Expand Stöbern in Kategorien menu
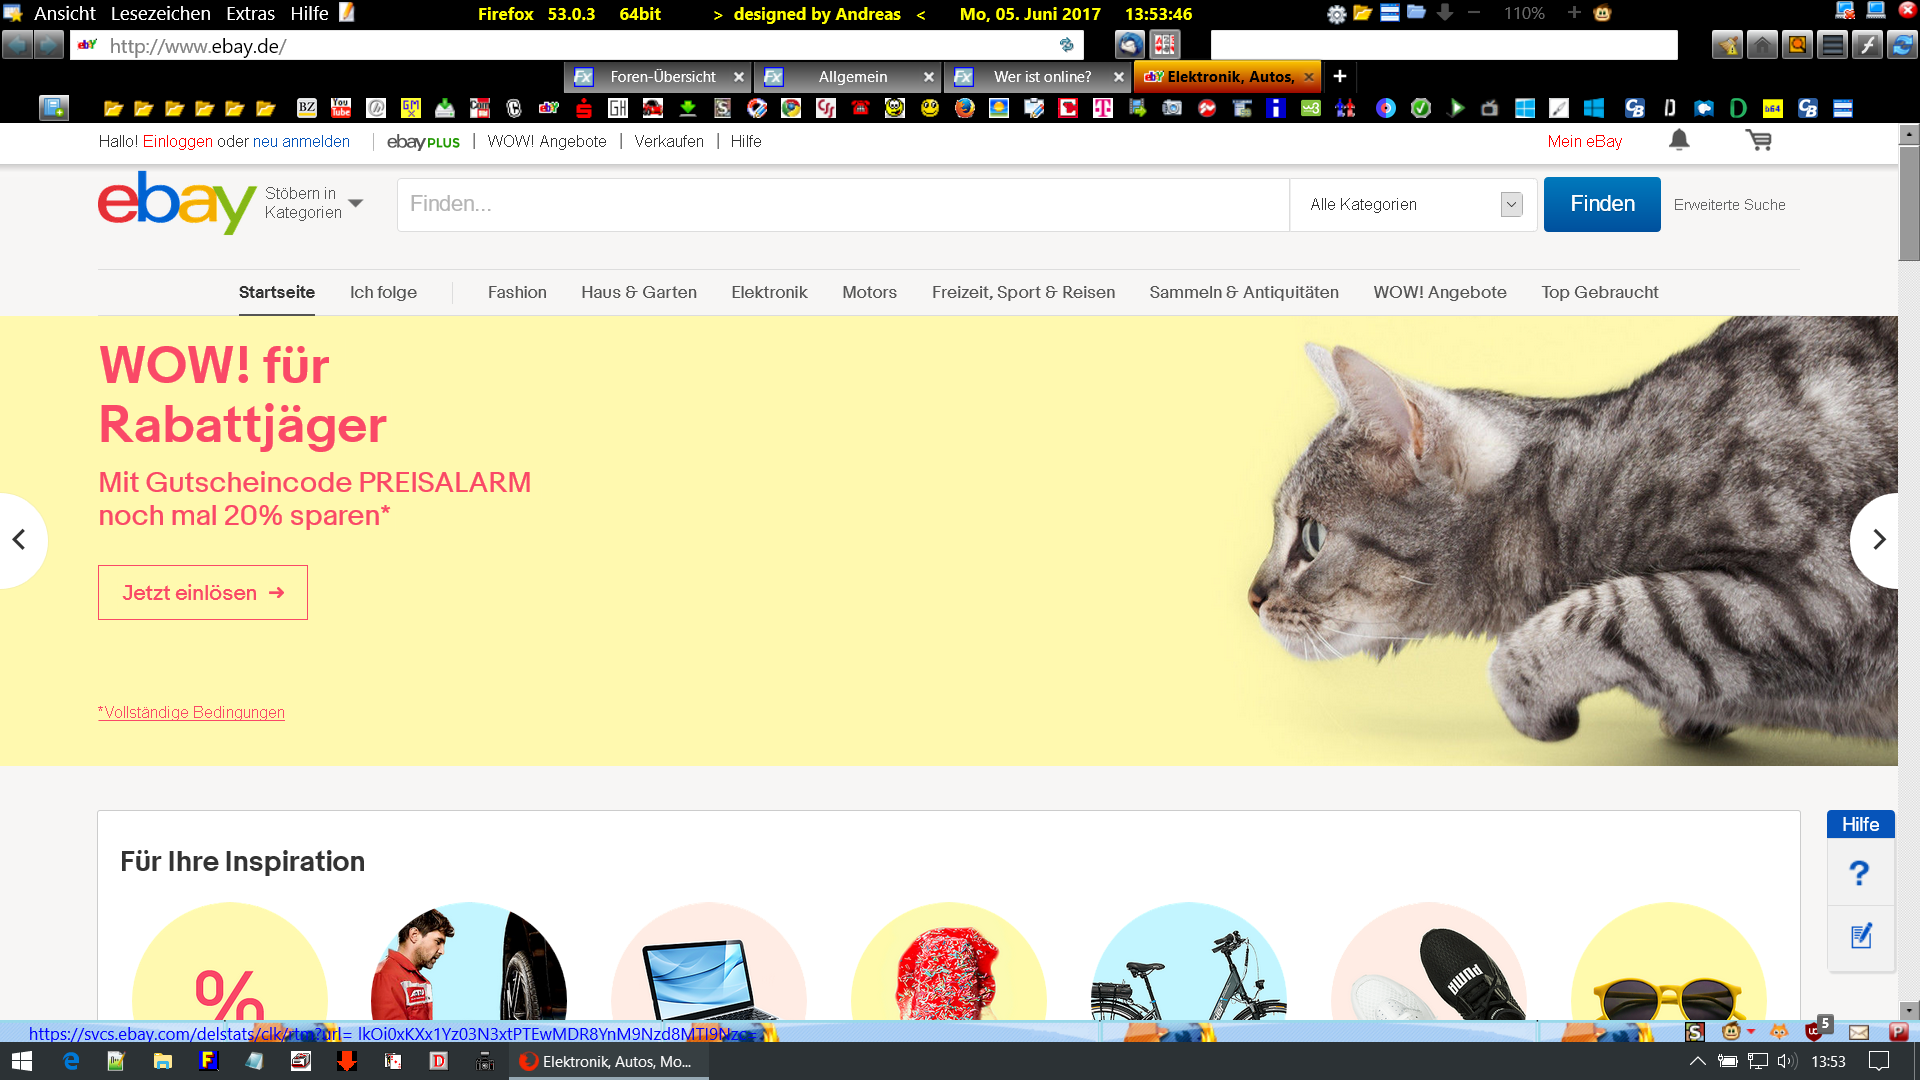The image size is (1920, 1080). [x=313, y=203]
